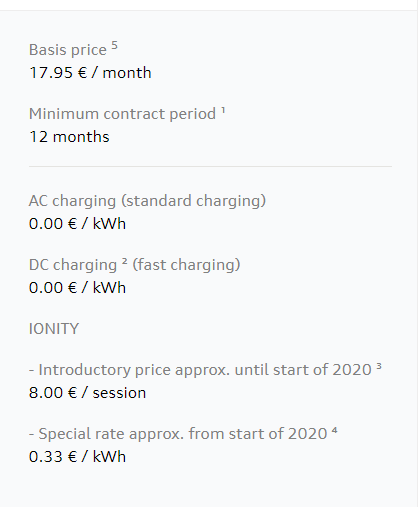
Task: Select the 12 months text
Action: coord(69,137)
